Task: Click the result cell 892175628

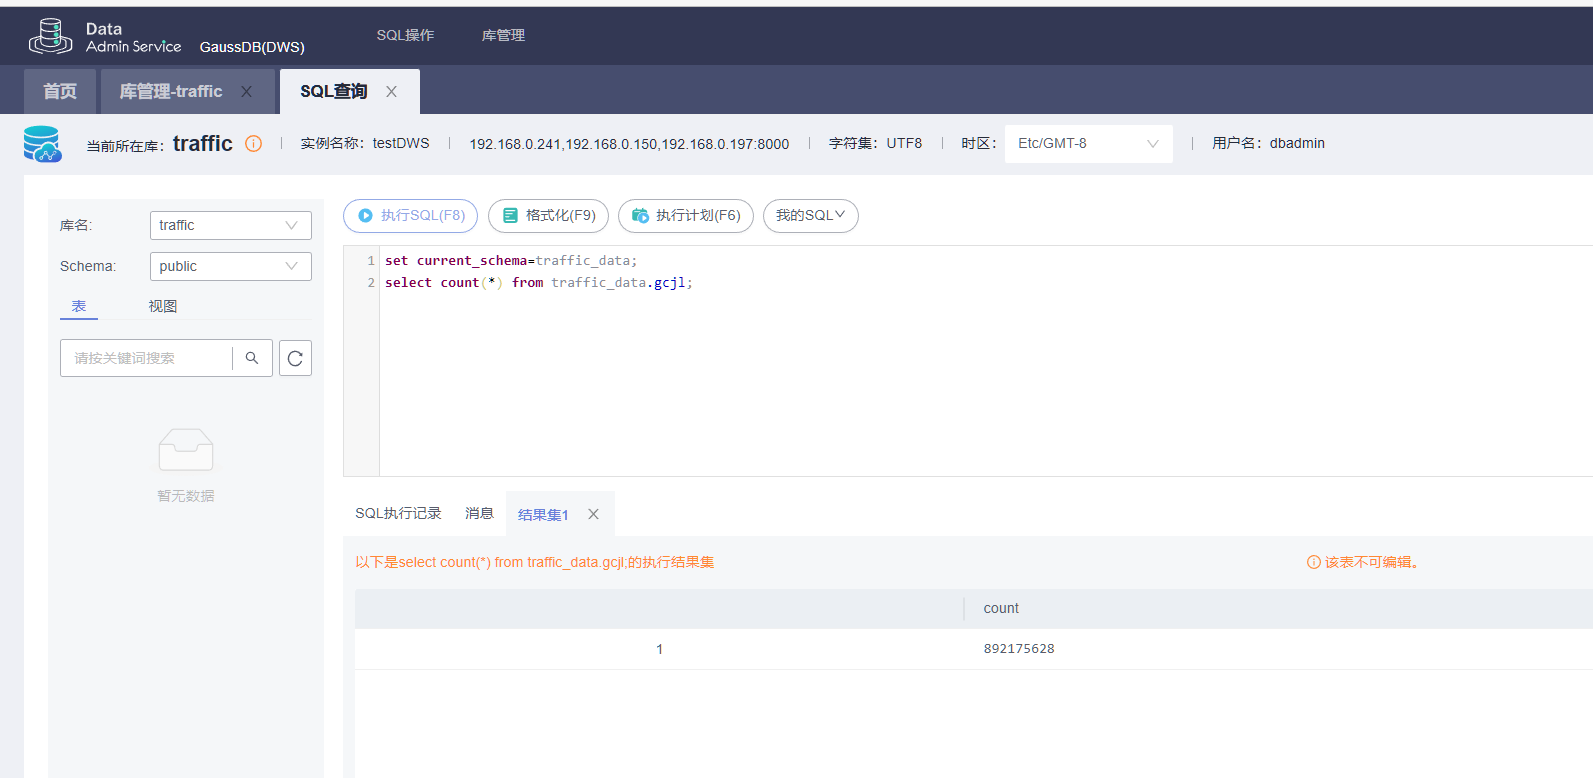Action: click(1019, 649)
